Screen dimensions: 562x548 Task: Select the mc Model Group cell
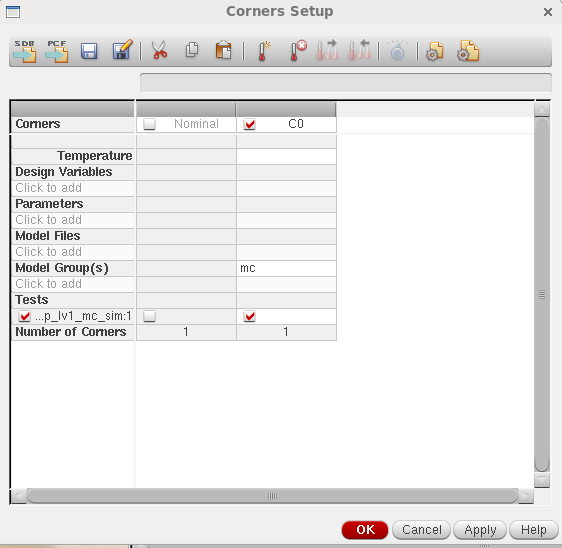(x=286, y=268)
